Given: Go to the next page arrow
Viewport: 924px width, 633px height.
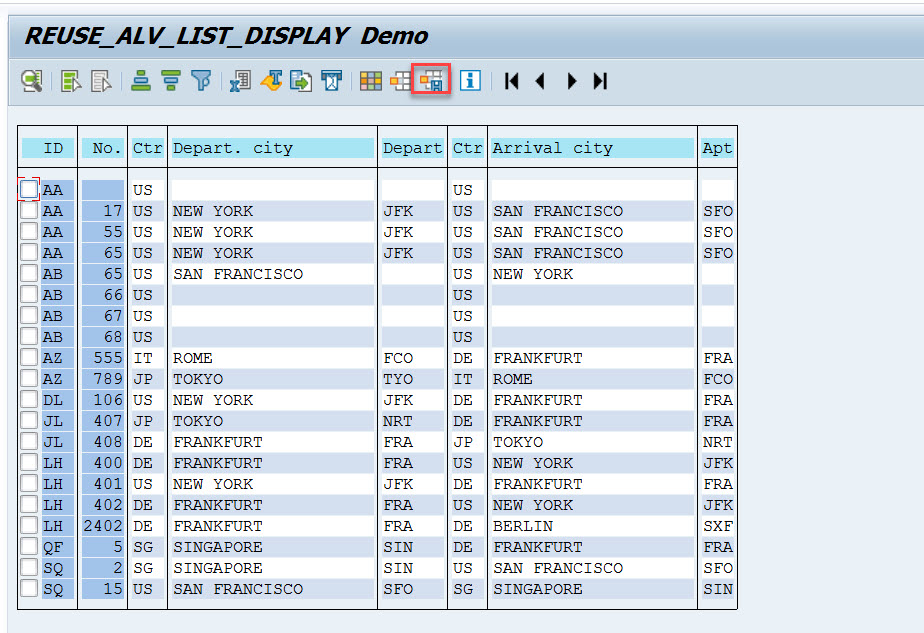Looking at the screenshot, I should click(x=571, y=81).
